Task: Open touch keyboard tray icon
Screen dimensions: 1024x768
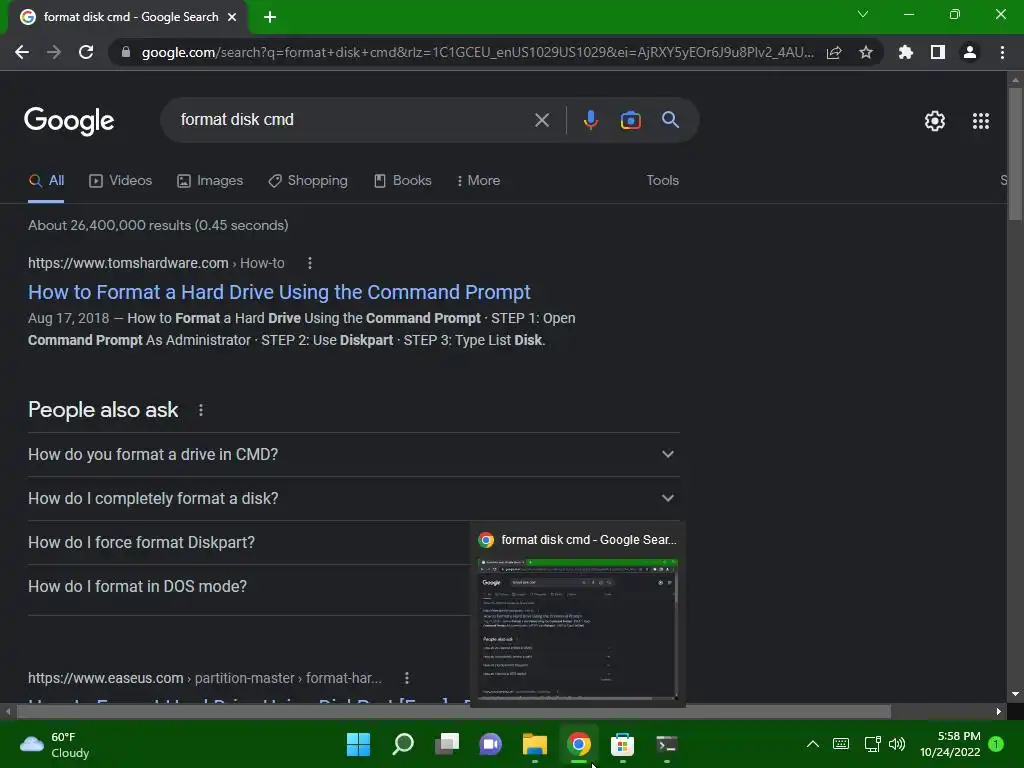Action: coord(841,744)
